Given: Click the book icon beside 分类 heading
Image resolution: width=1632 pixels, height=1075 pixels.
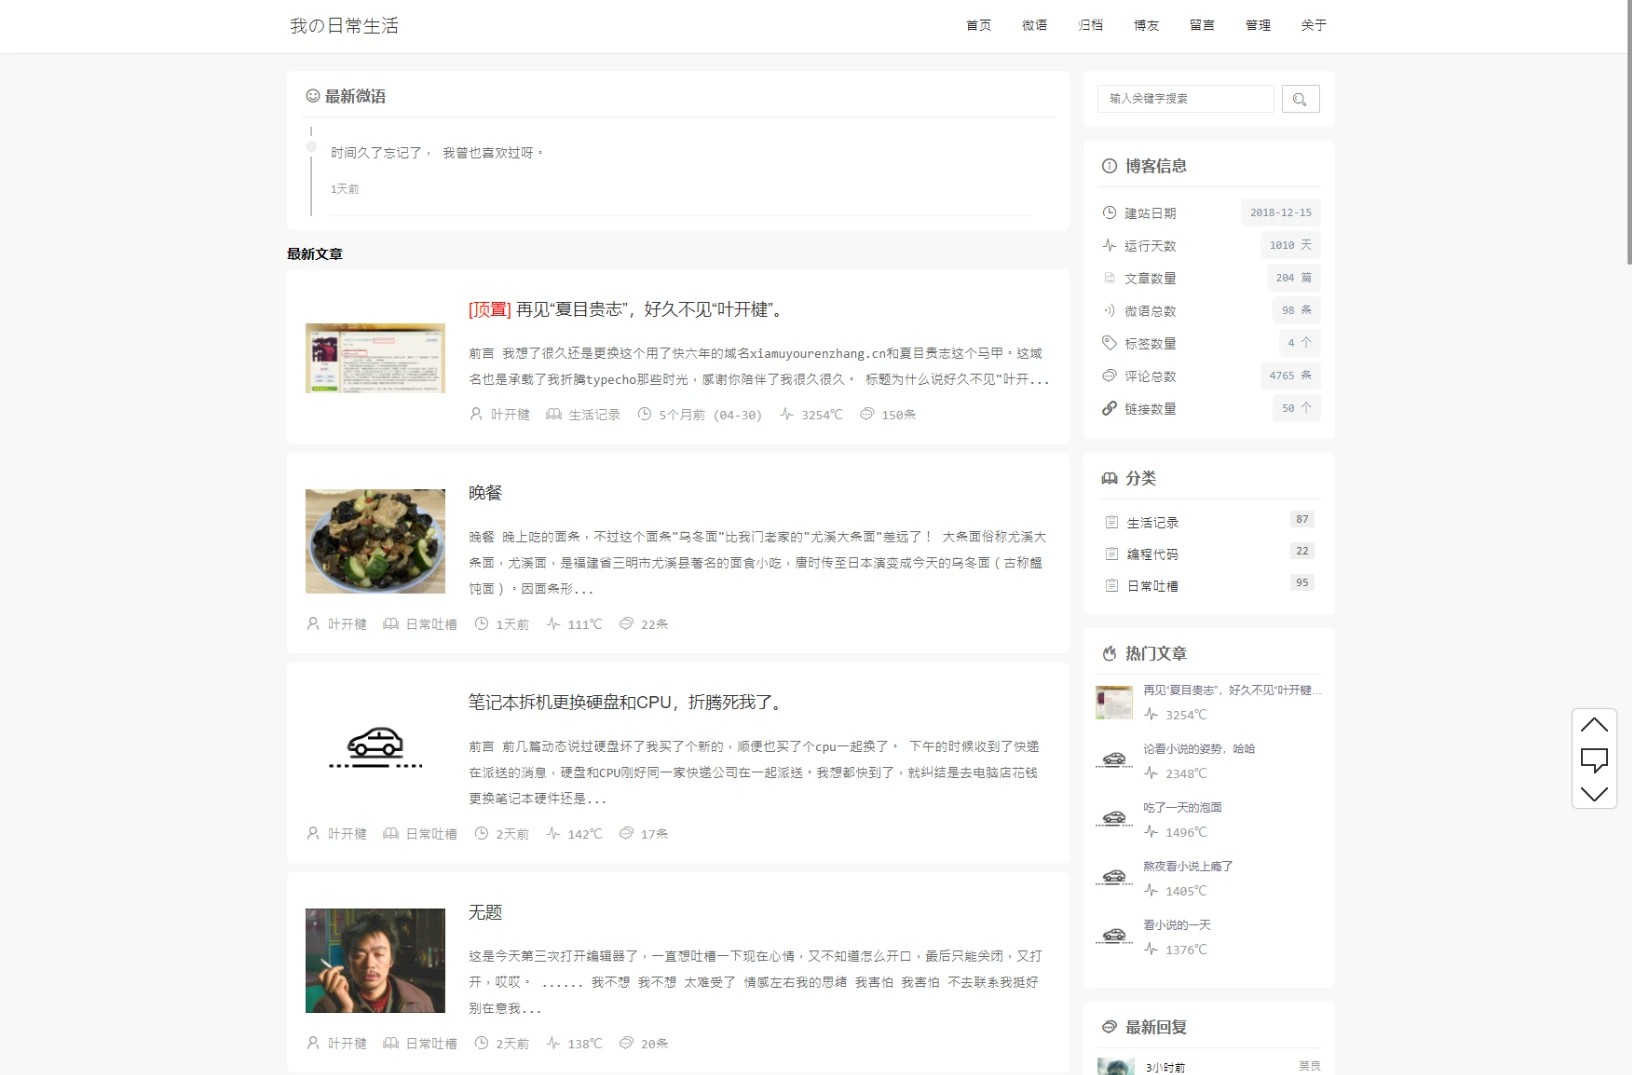Looking at the screenshot, I should [x=1109, y=479].
